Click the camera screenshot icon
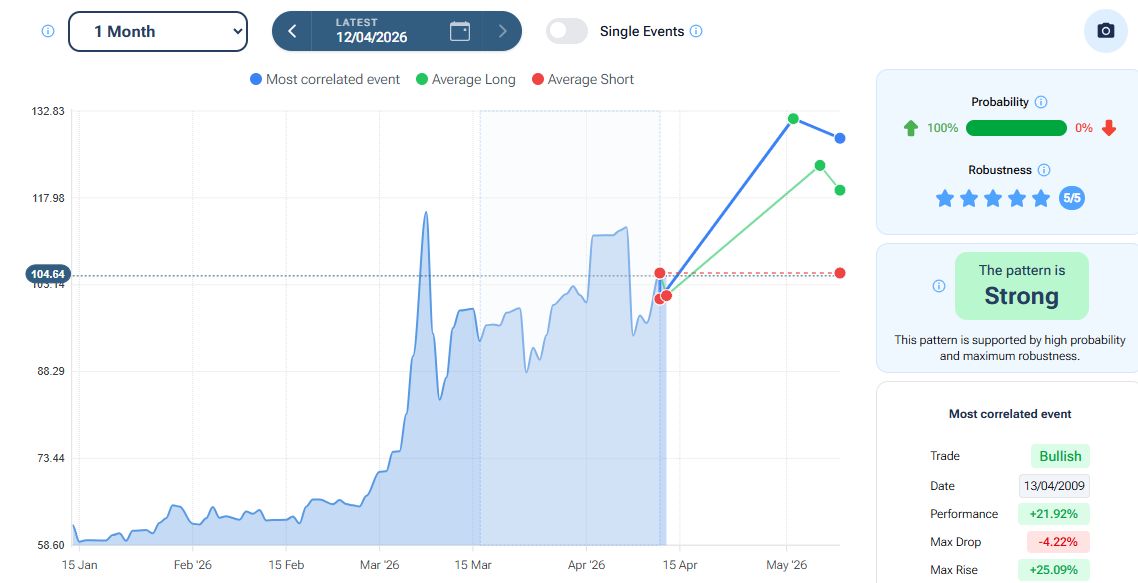This screenshot has height=583, width=1138. point(1105,31)
